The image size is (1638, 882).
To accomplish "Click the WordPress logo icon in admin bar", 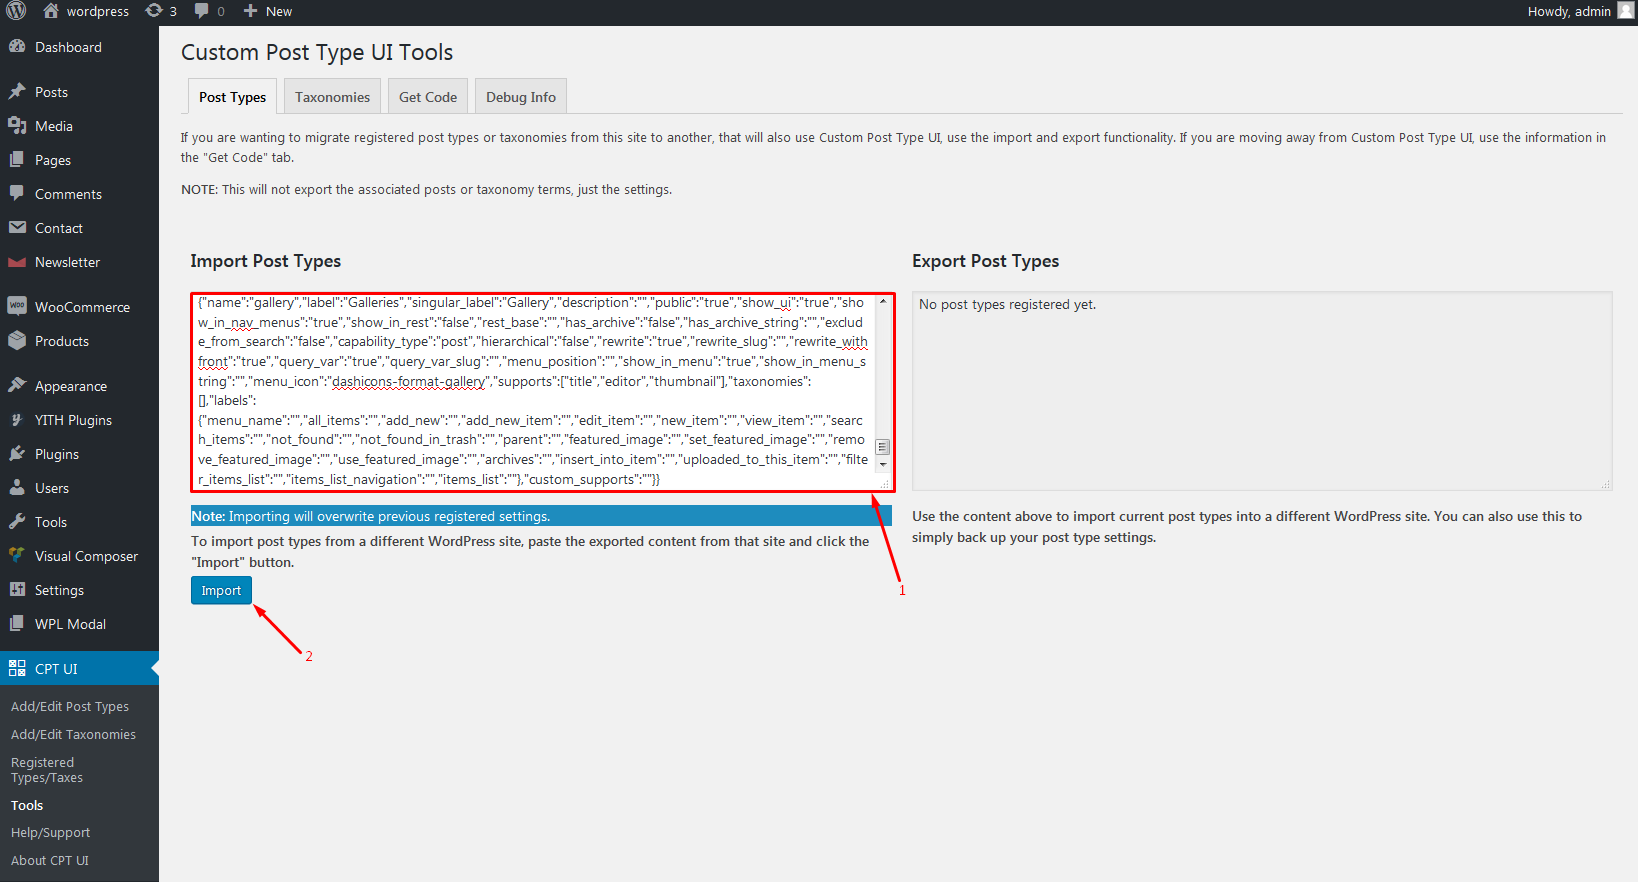I will 16,11.
